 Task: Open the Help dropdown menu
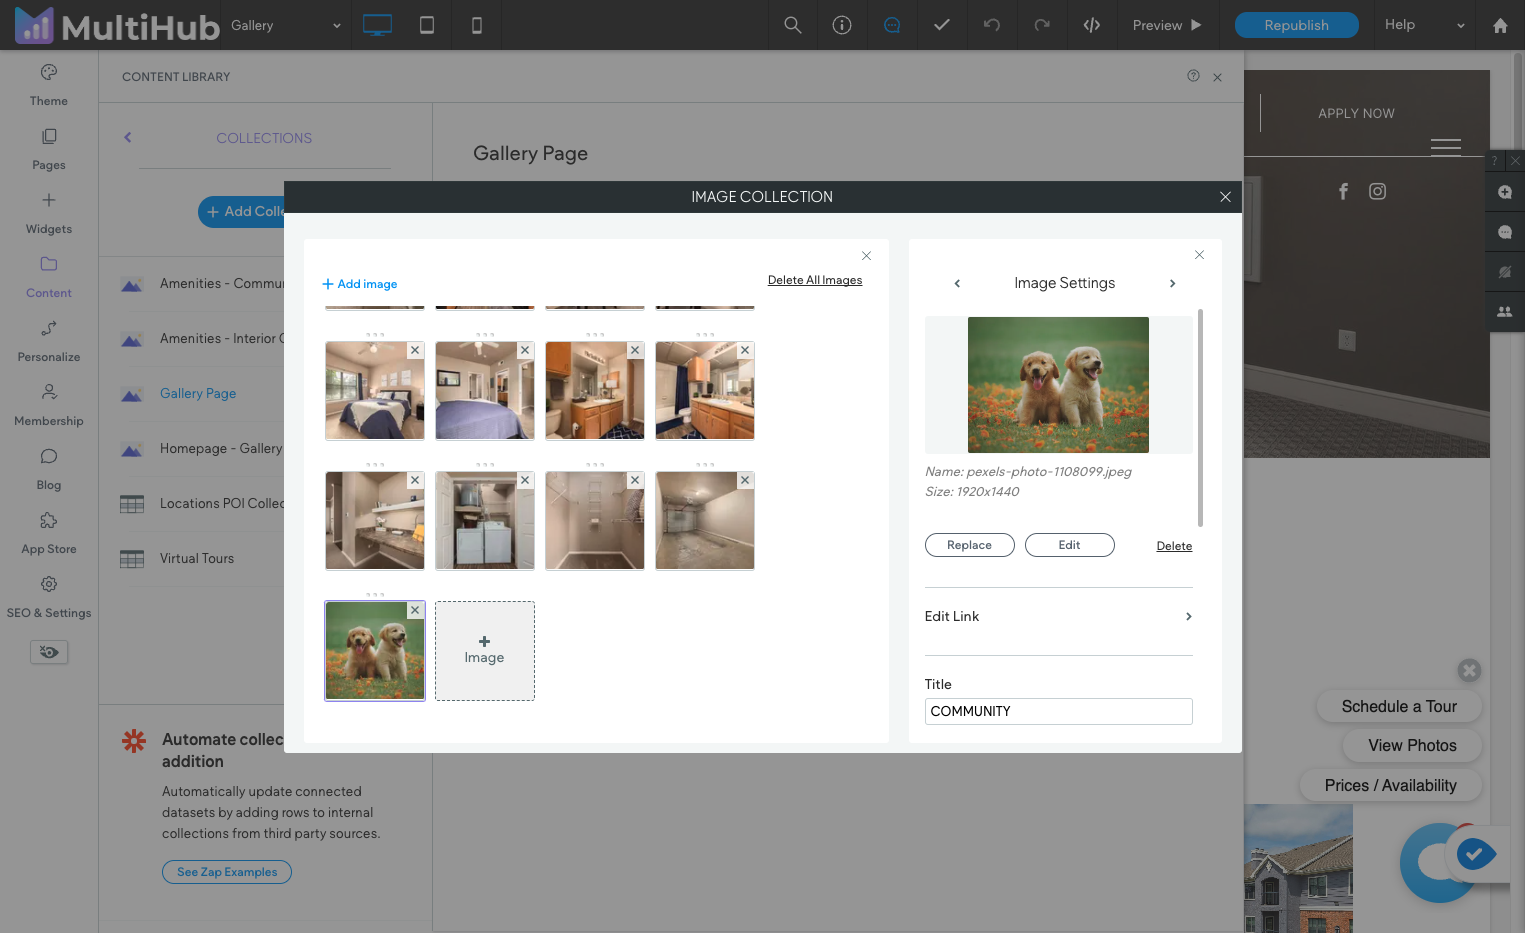point(1424,25)
